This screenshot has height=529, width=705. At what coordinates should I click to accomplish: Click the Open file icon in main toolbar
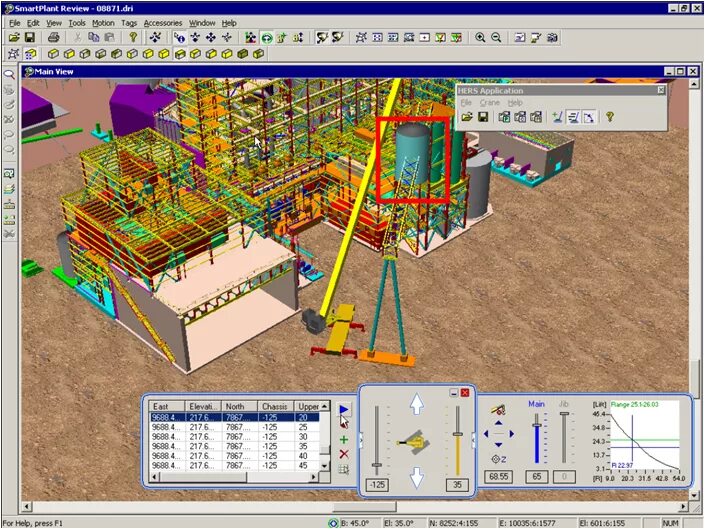[14, 38]
